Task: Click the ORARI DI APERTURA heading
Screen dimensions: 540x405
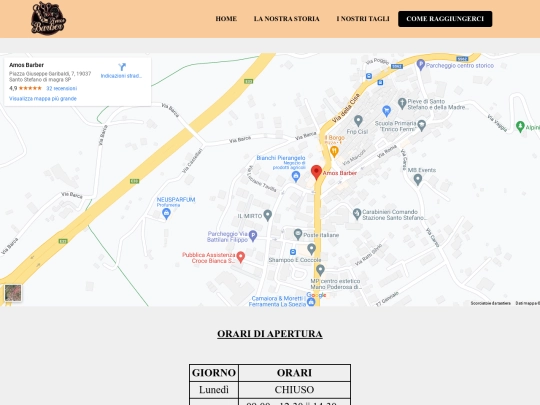Action: (270, 334)
